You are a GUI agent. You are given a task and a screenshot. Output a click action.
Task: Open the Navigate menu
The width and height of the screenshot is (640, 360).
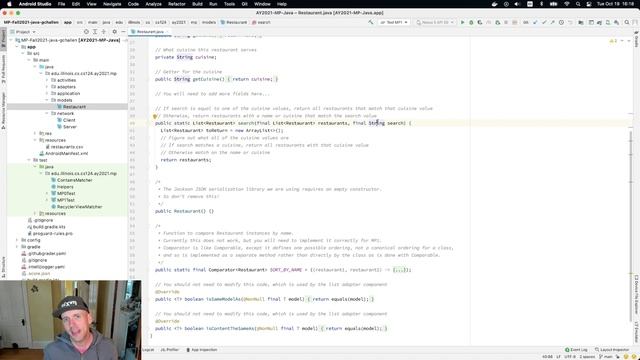point(112,4)
